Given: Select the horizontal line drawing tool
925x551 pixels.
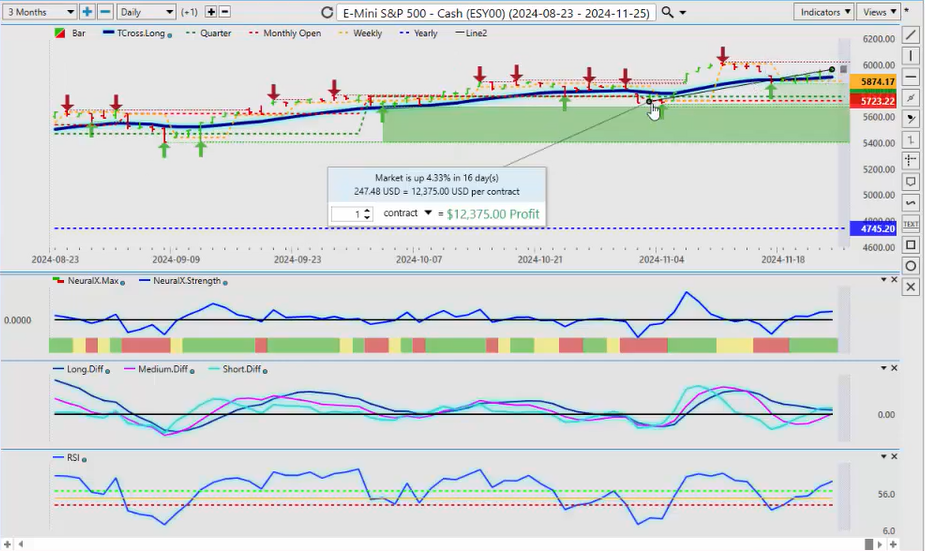Looking at the screenshot, I should click(x=911, y=77).
